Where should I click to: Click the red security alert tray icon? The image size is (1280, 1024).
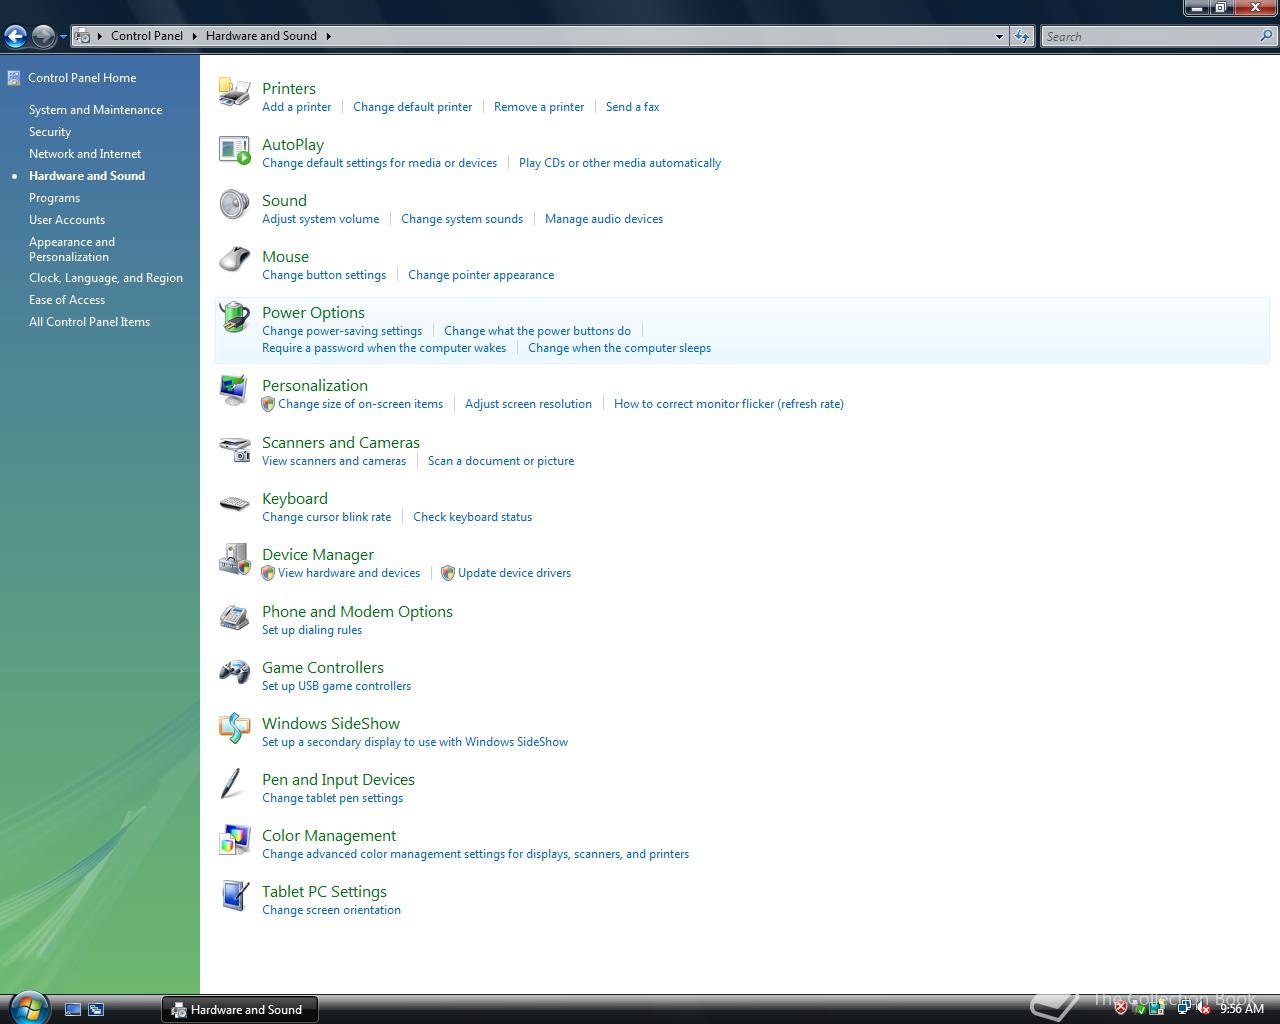click(1120, 1009)
